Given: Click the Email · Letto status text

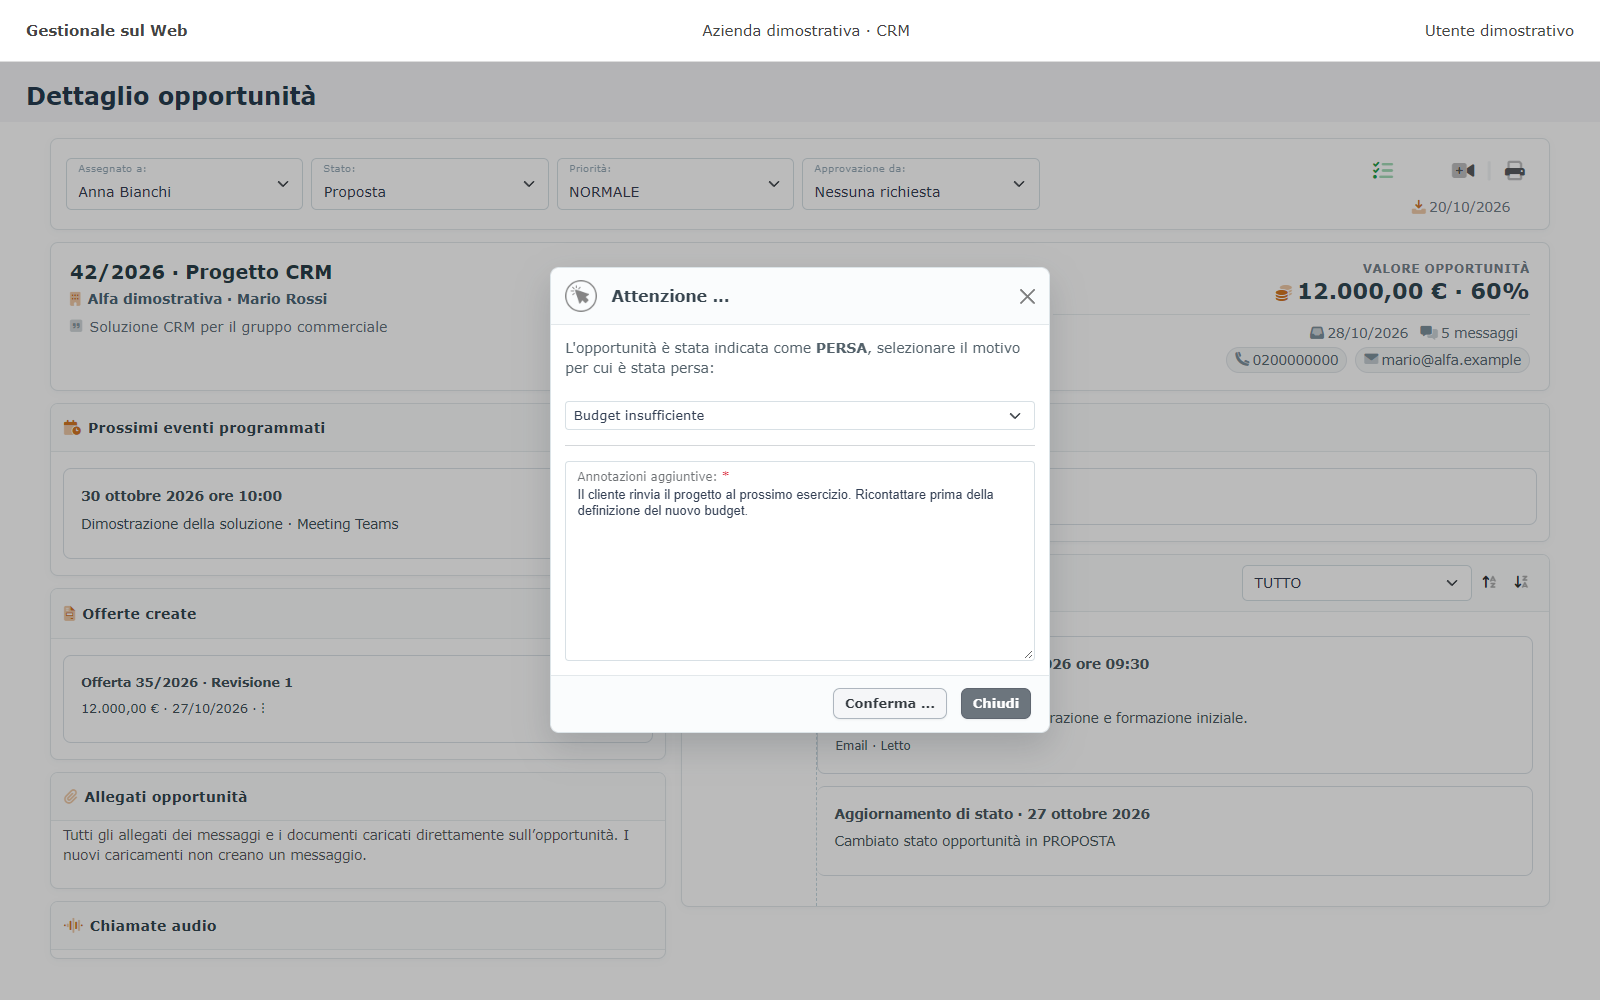Looking at the screenshot, I should [873, 746].
